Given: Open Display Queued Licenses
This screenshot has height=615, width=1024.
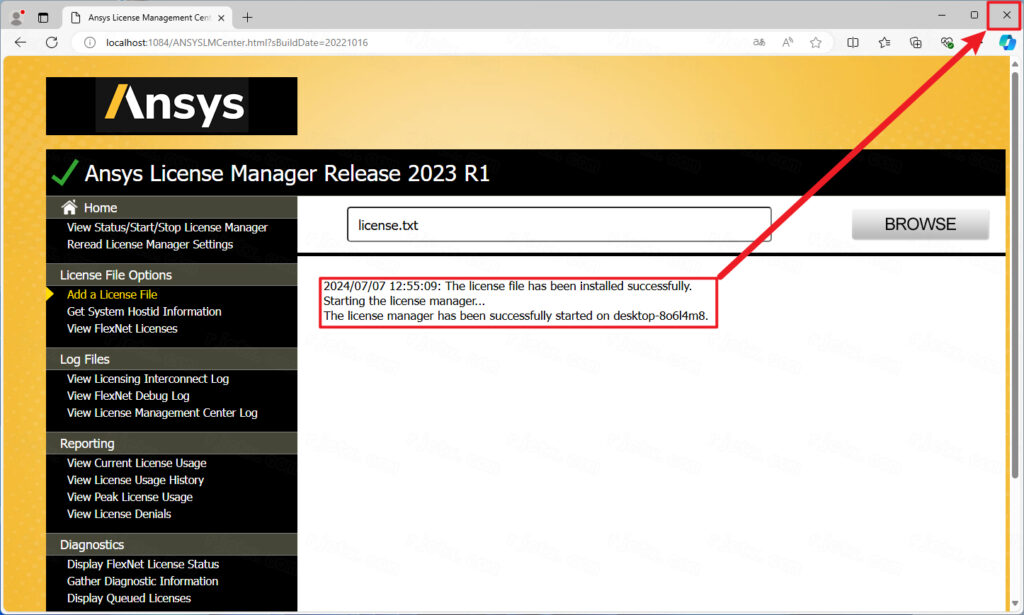Looking at the screenshot, I should pos(129,598).
